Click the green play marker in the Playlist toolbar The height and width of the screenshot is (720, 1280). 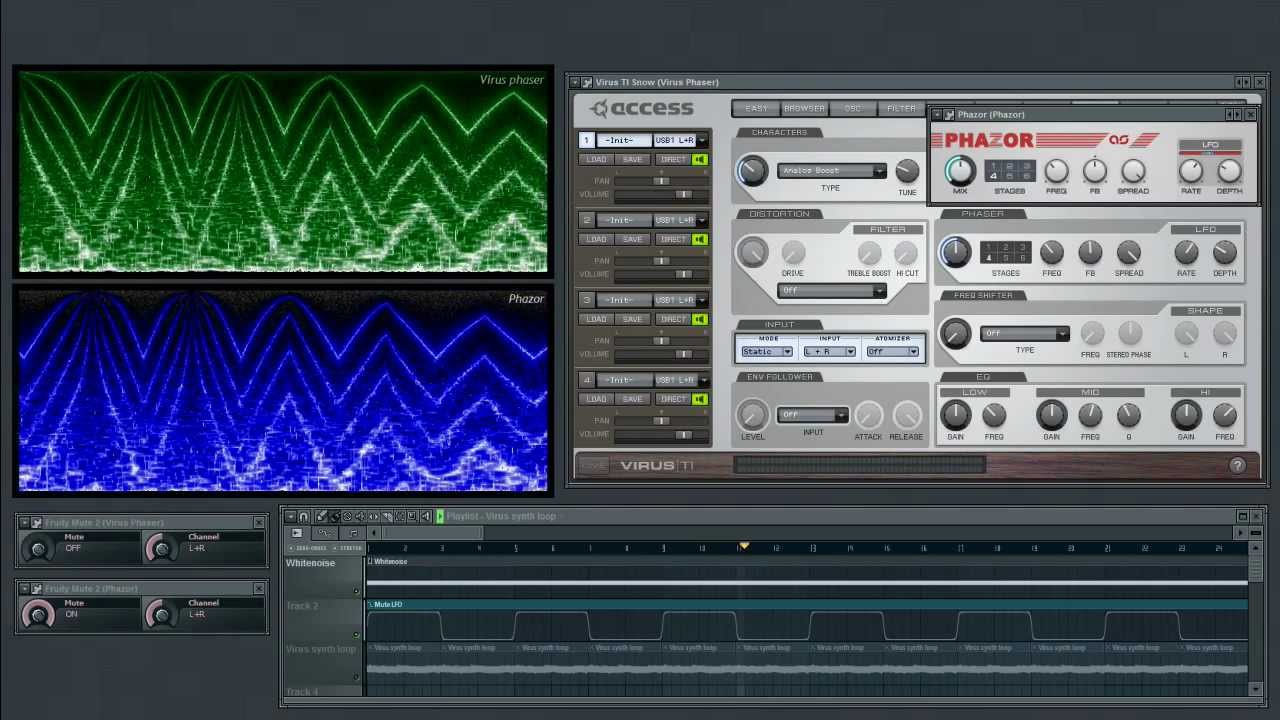[439, 516]
